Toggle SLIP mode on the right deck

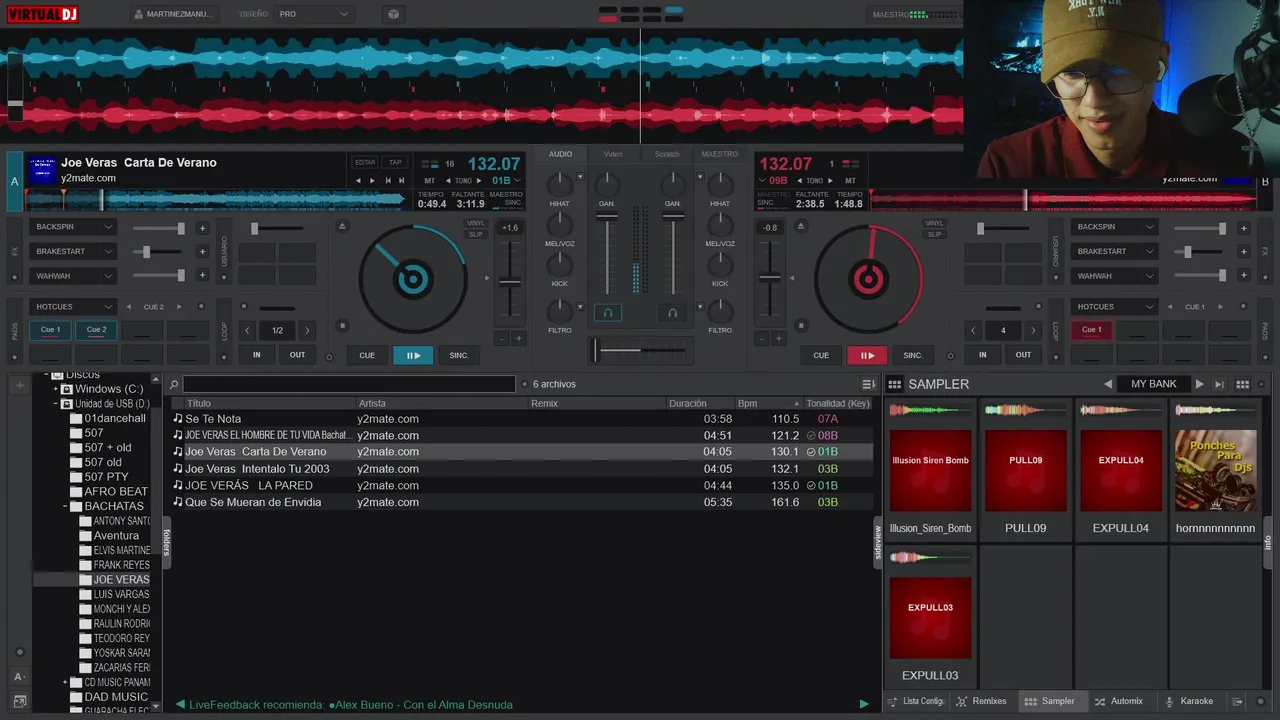[934, 234]
